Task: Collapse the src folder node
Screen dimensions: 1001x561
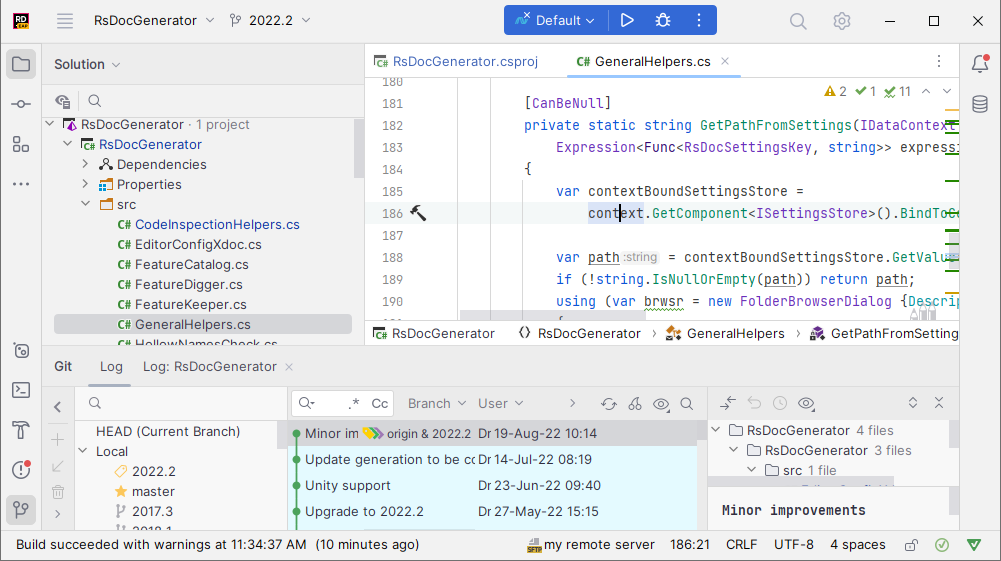Action: click(86, 204)
